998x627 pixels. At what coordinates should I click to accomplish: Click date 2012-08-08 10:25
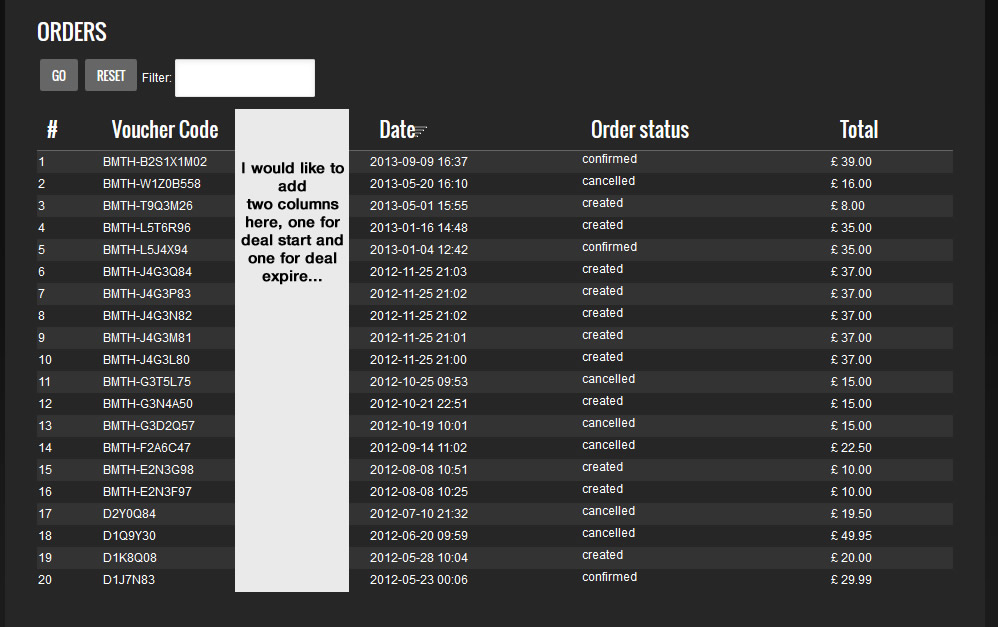(x=419, y=491)
